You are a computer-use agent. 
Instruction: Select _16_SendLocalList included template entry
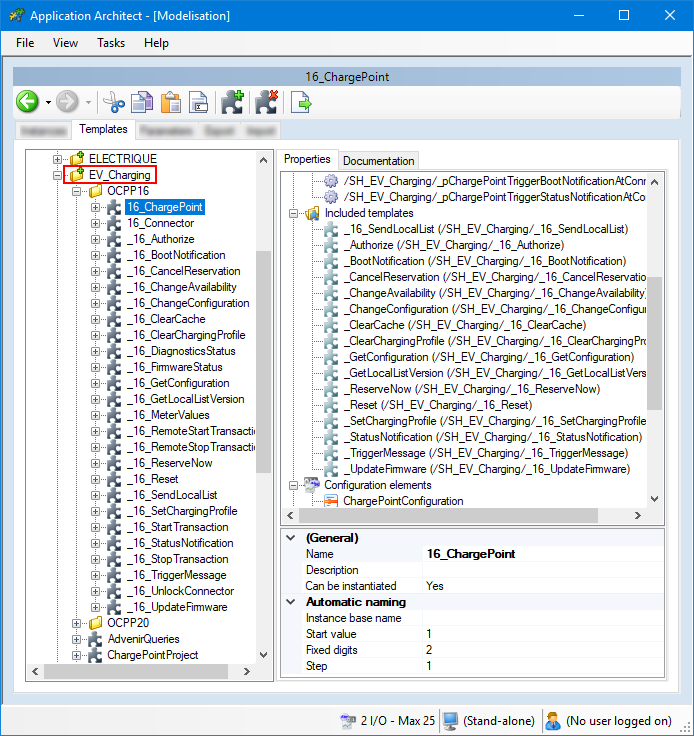pos(486,229)
